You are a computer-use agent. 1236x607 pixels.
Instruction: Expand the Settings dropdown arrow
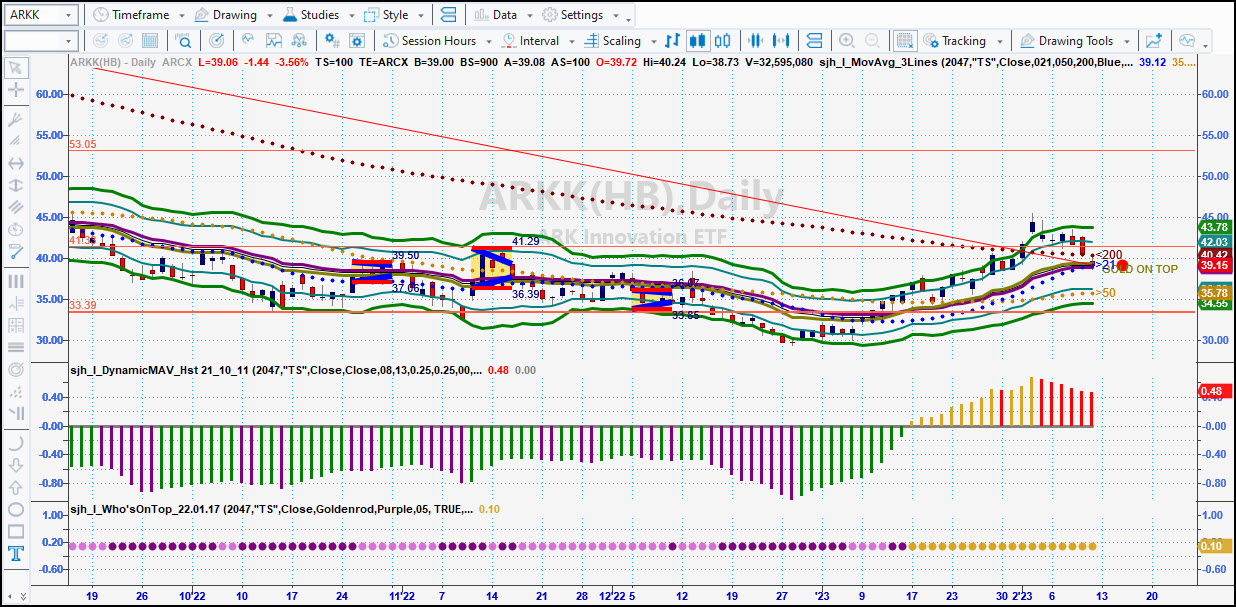click(x=614, y=16)
